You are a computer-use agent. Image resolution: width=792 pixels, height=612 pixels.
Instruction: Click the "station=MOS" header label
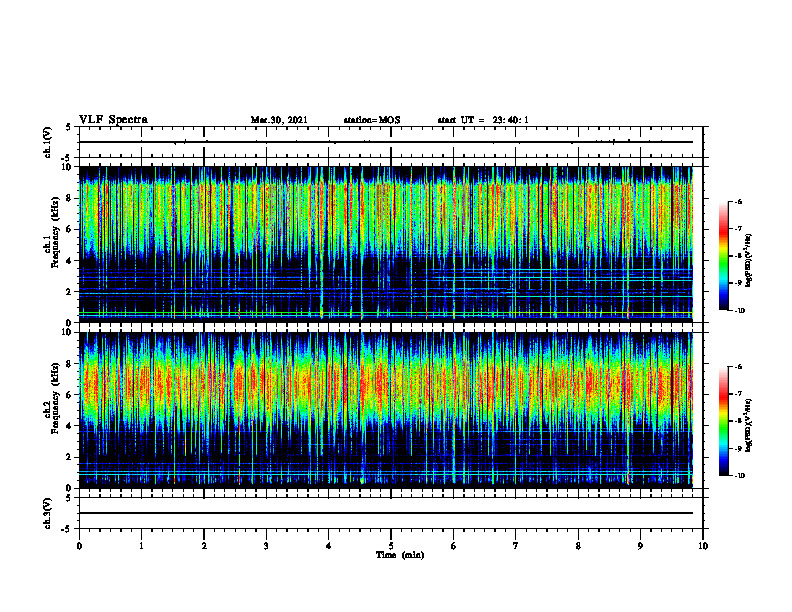pos(372,120)
